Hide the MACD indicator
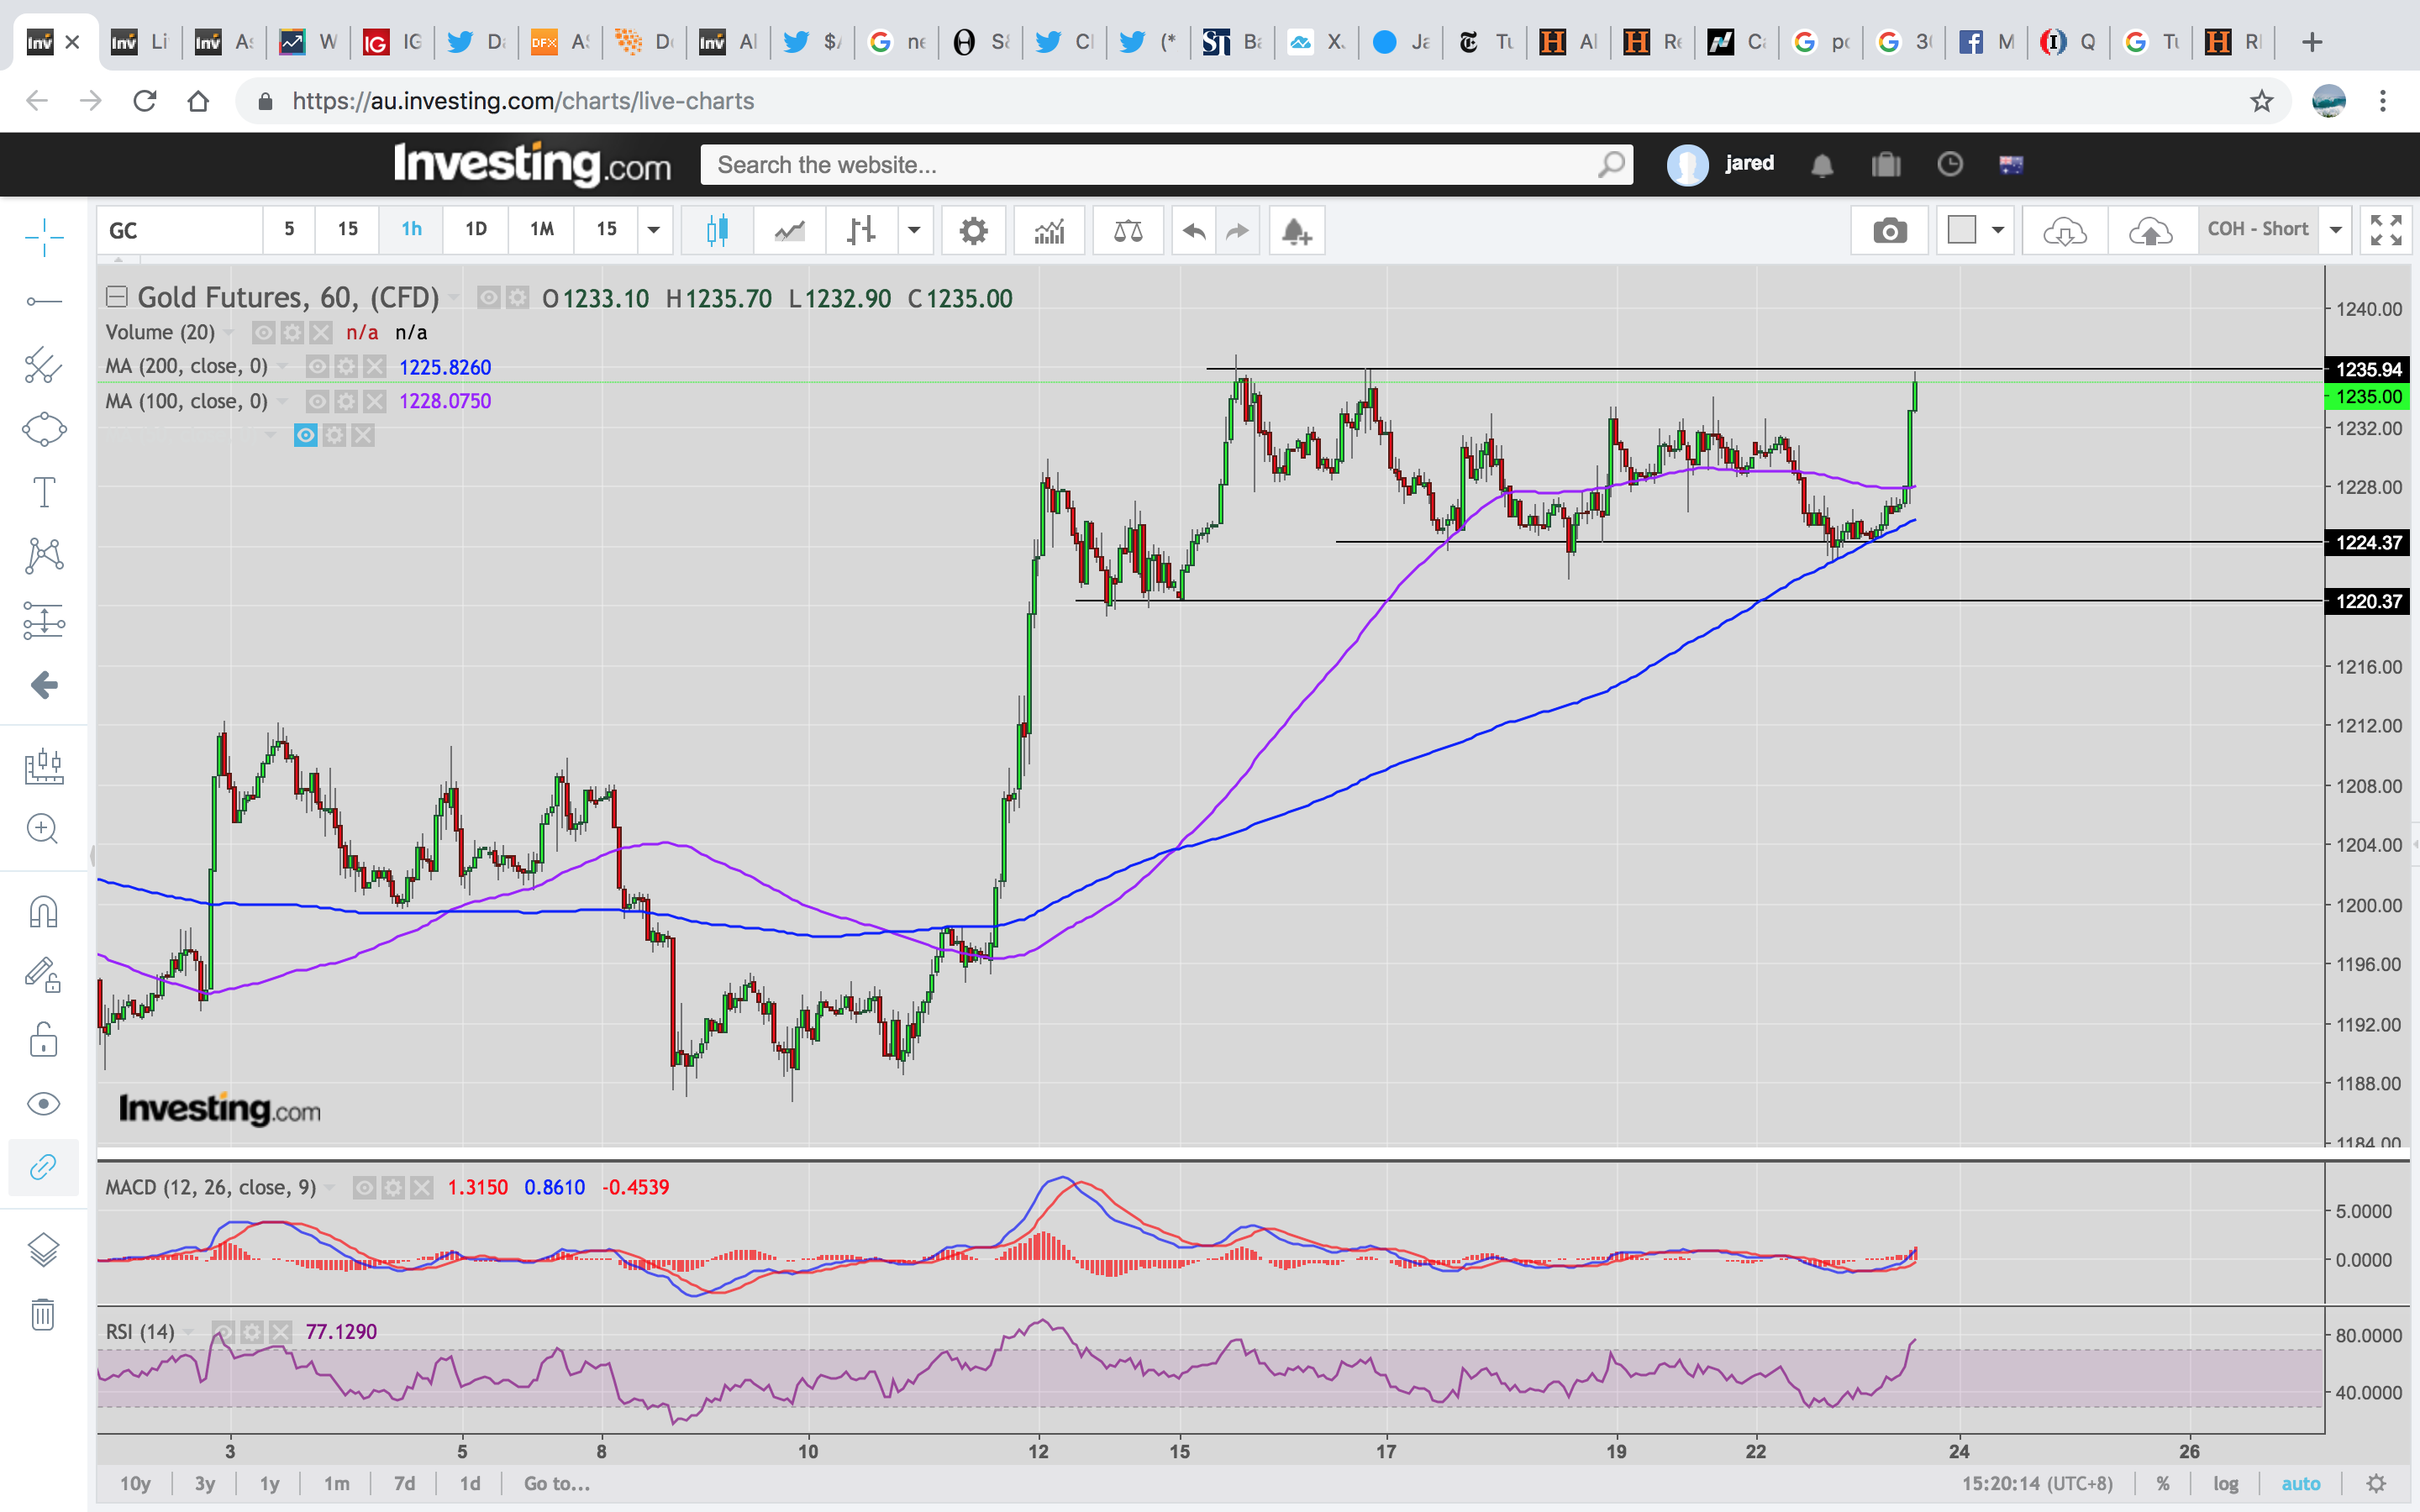The width and height of the screenshot is (2420, 1512). 365,1188
